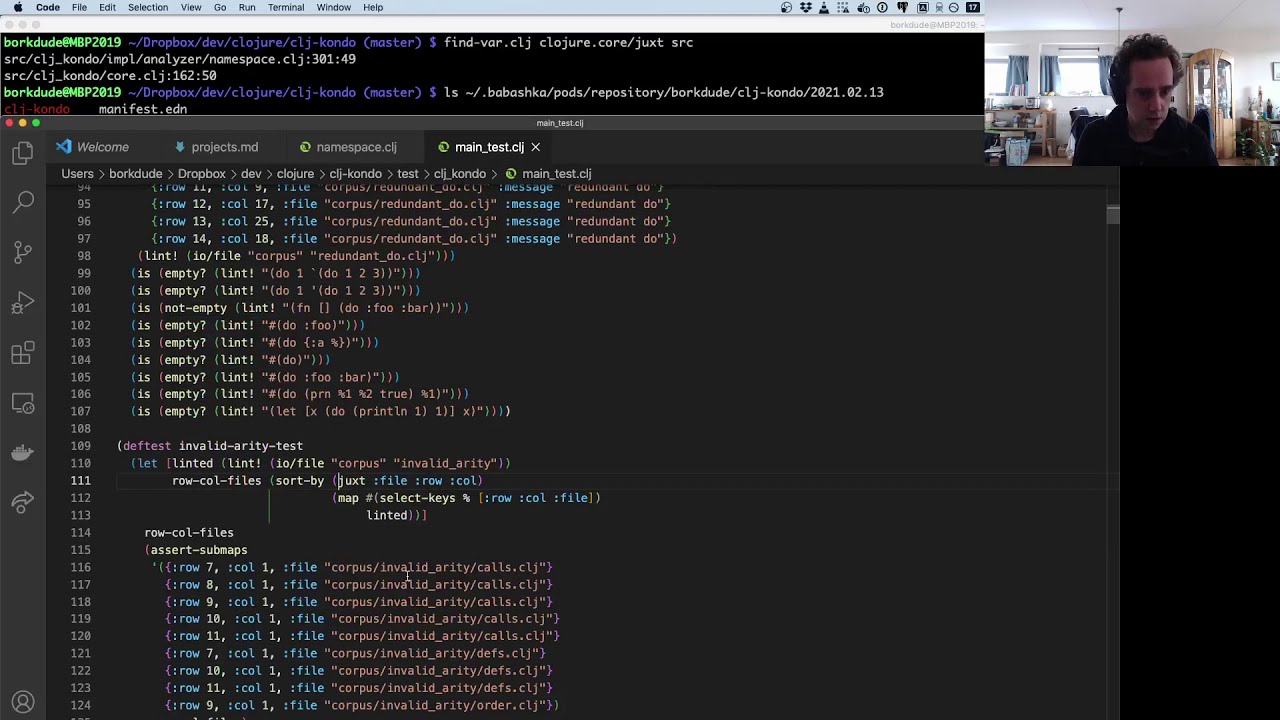Click the editor's vertical scrollbar thumb
1280x720 pixels.
tap(1113, 213)
